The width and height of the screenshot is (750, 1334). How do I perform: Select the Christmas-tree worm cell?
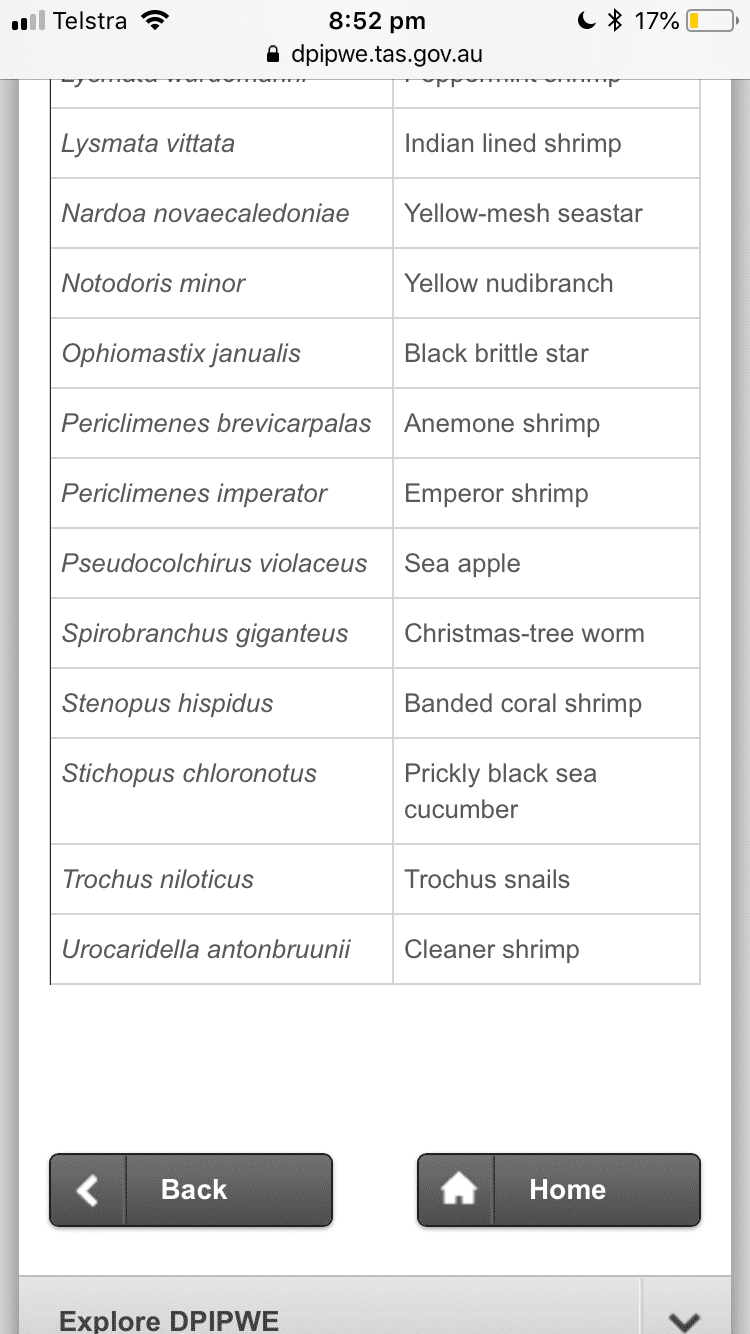tap(546, 633)
